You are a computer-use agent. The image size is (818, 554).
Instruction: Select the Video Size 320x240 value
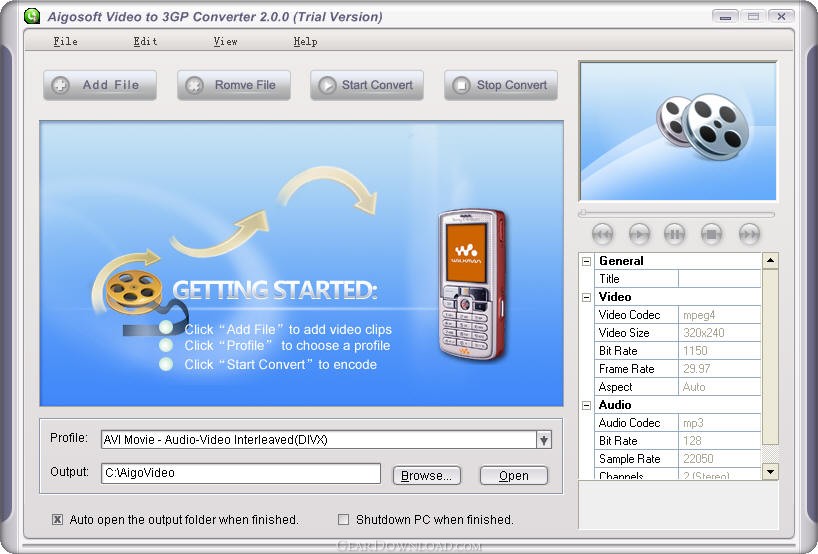click(x=719, y=333)
